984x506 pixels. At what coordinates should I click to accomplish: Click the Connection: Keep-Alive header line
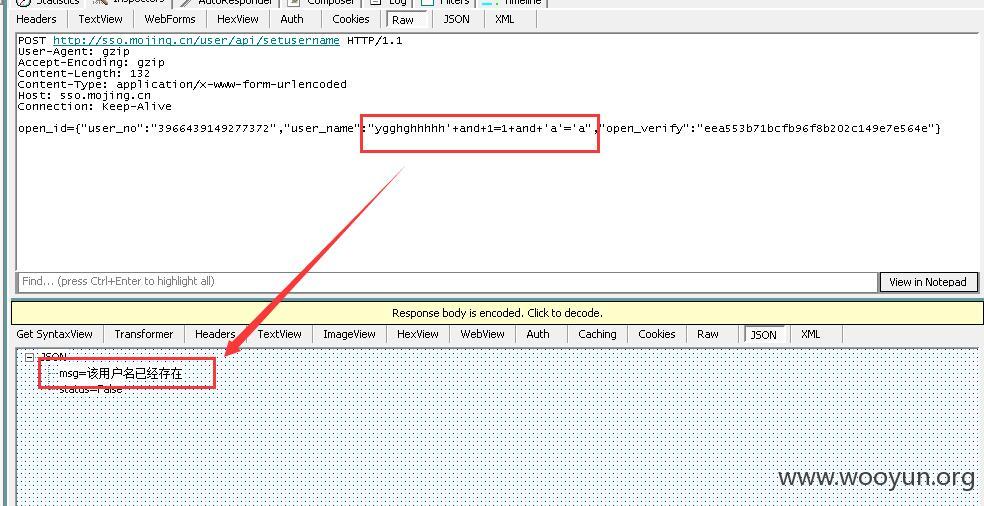coord(94,106)
